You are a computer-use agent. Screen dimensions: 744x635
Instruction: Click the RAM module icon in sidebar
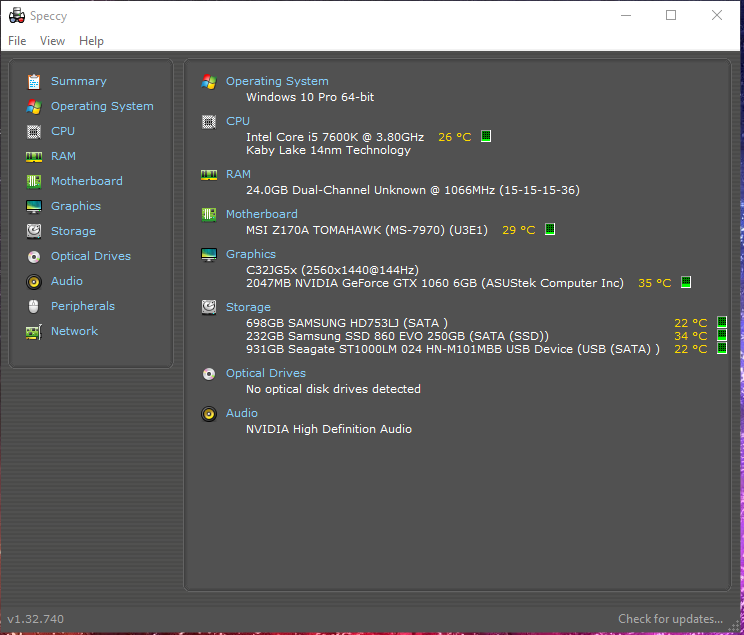[34, 156]
